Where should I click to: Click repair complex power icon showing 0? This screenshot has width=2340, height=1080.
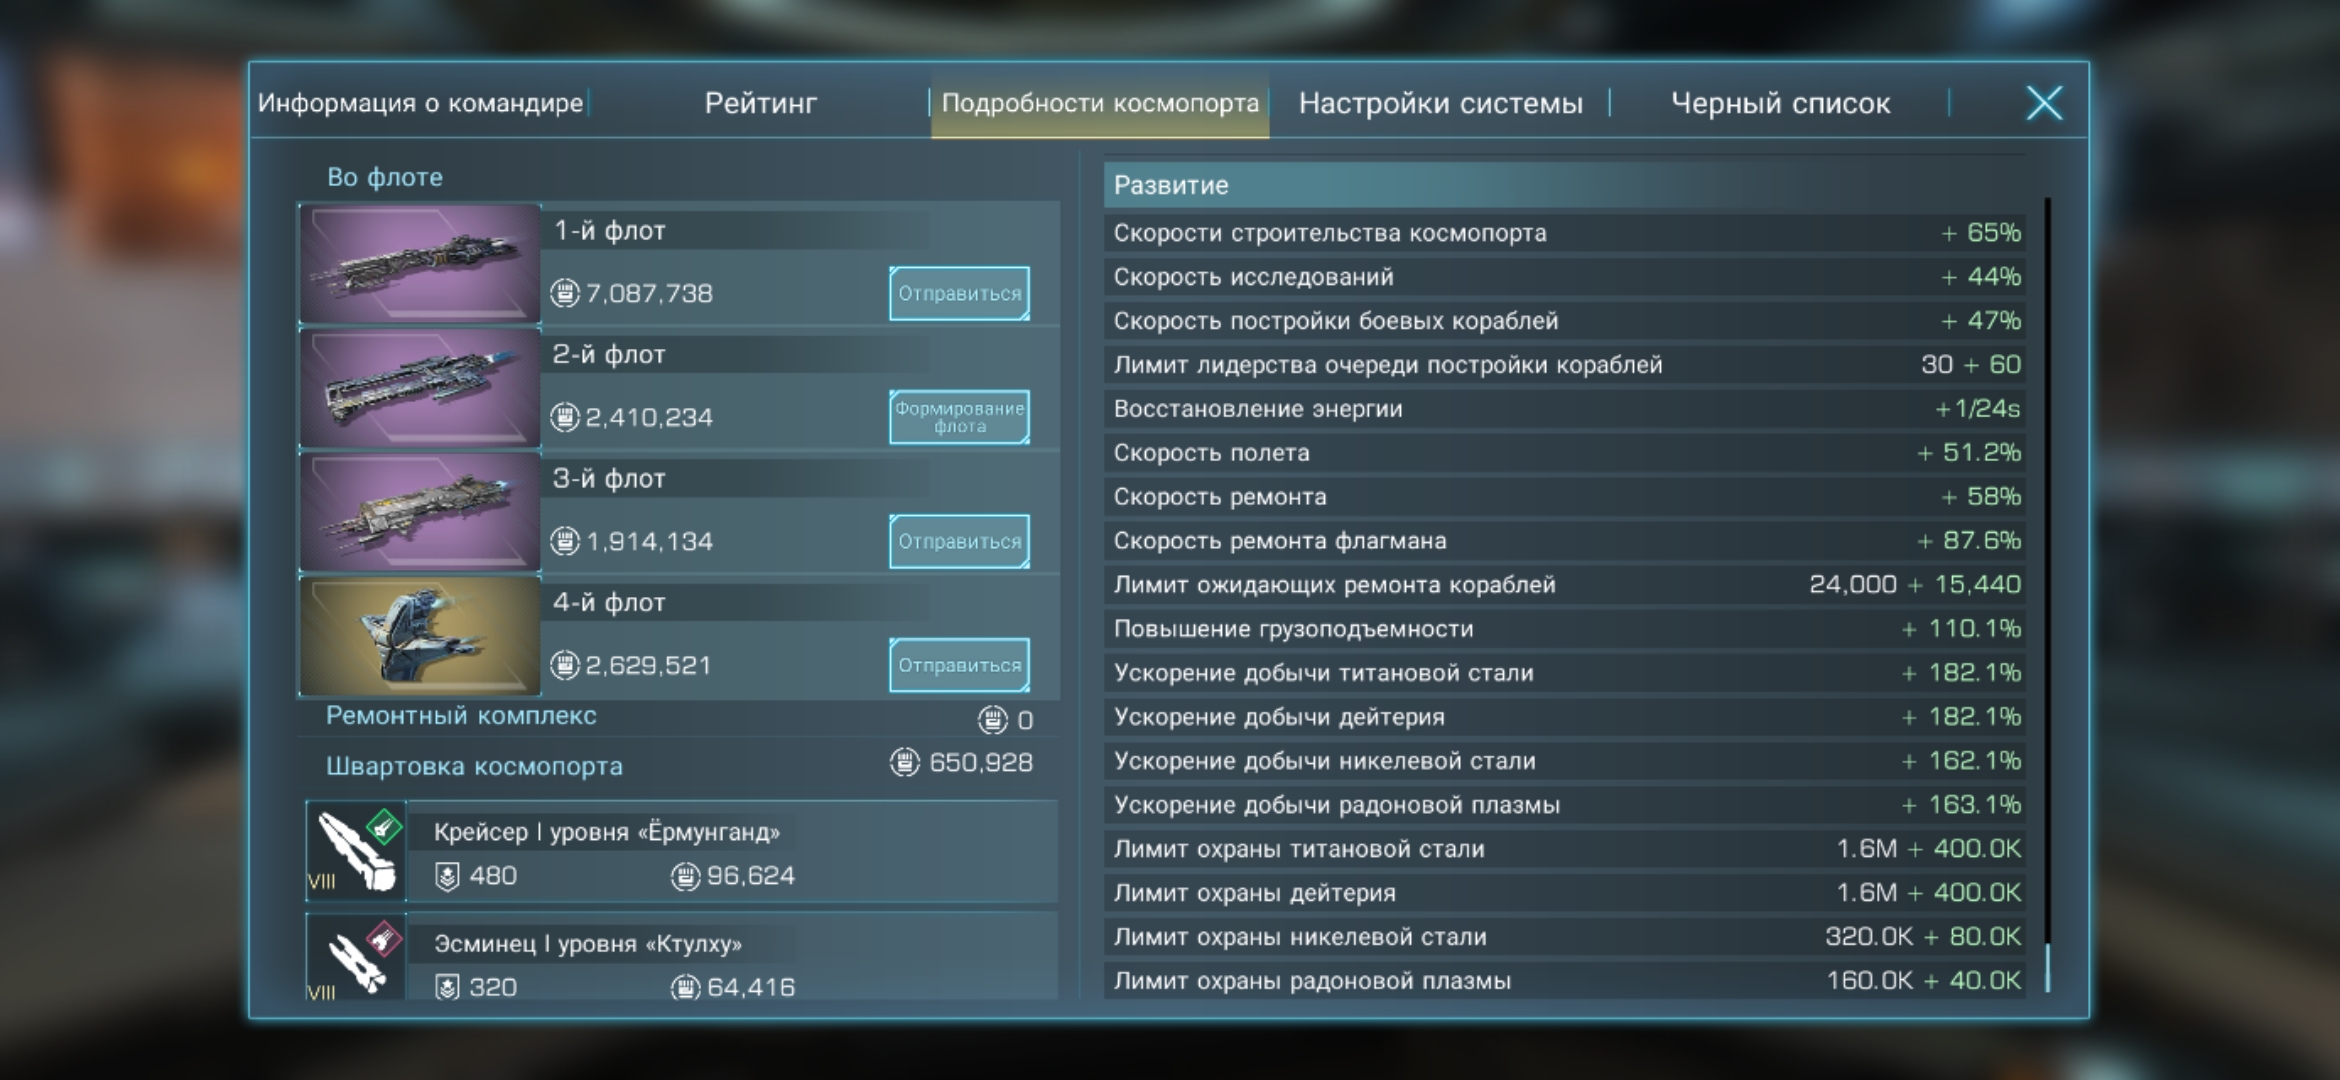992,719
